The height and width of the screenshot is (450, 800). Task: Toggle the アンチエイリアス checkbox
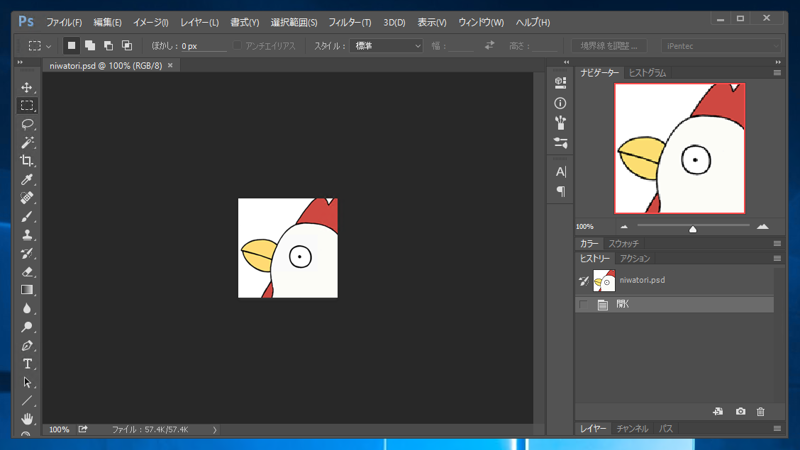(x=238, y=46)
